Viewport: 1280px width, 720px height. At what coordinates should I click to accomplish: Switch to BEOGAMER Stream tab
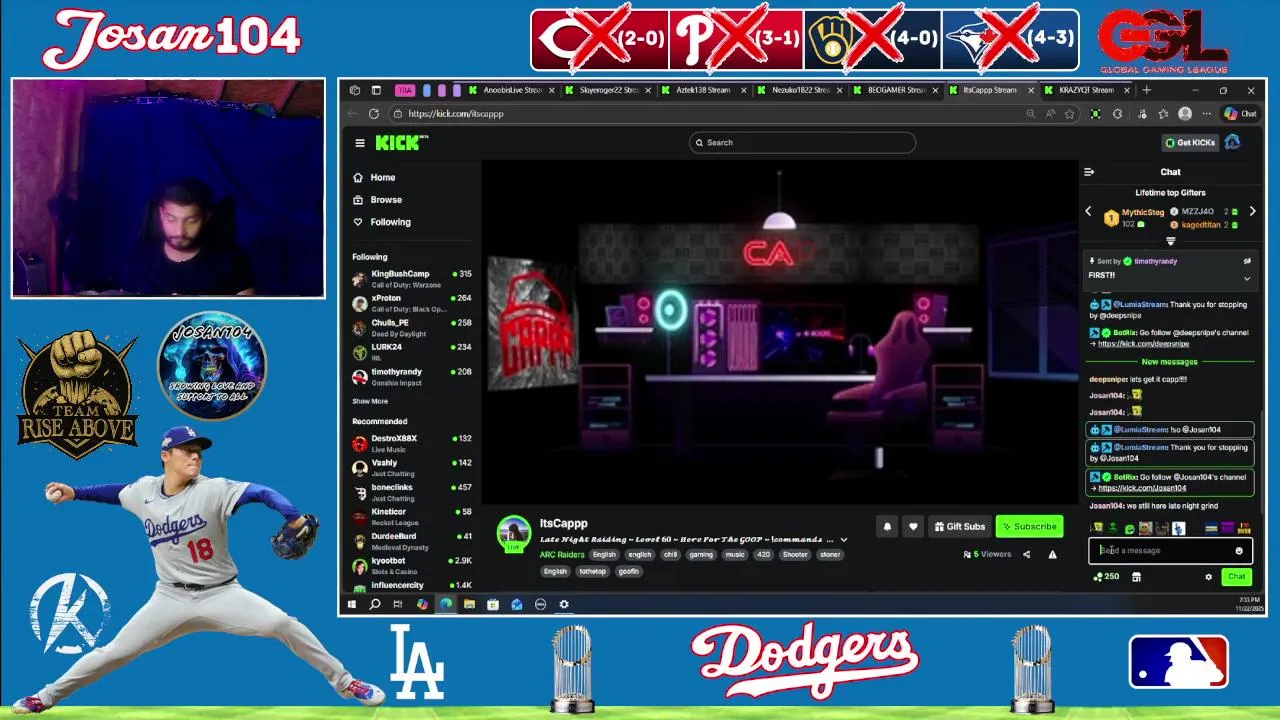point(894,90)
